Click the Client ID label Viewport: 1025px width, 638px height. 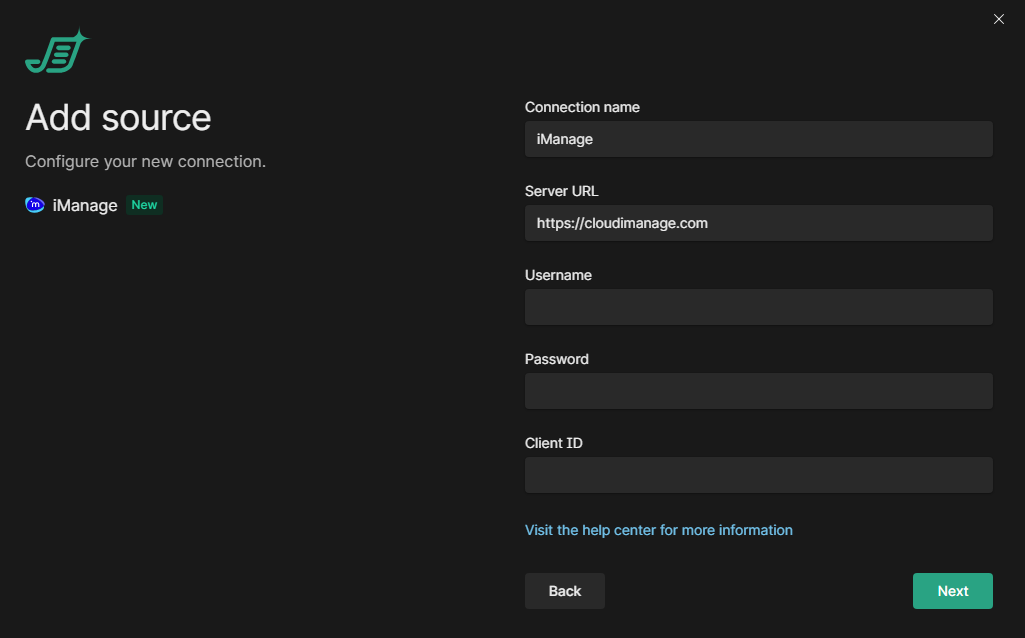553,443
